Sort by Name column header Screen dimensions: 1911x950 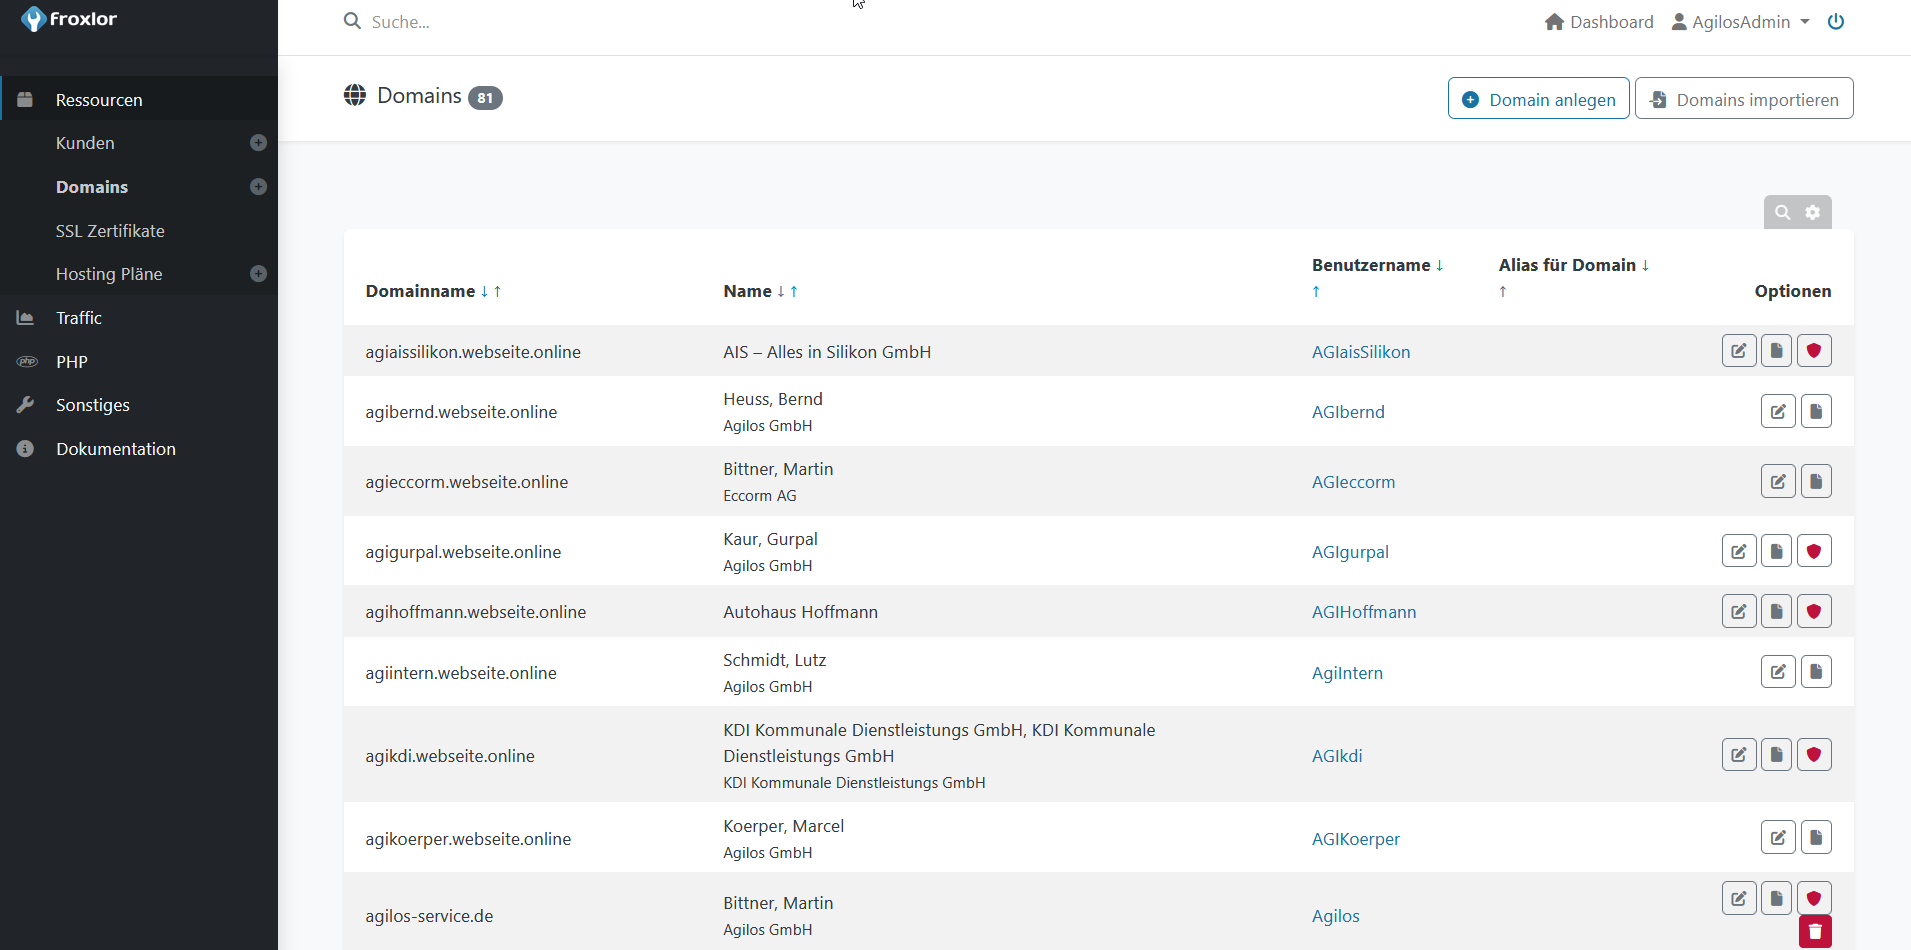tap(747, 291)
